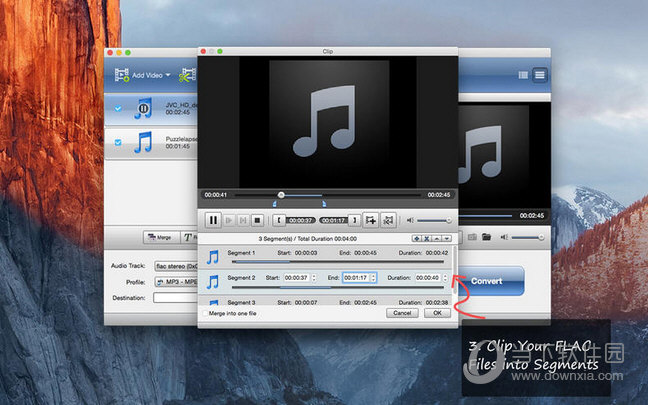Click the segment list scrollbar
Screen dimensions: 648x405
point(455,271)
